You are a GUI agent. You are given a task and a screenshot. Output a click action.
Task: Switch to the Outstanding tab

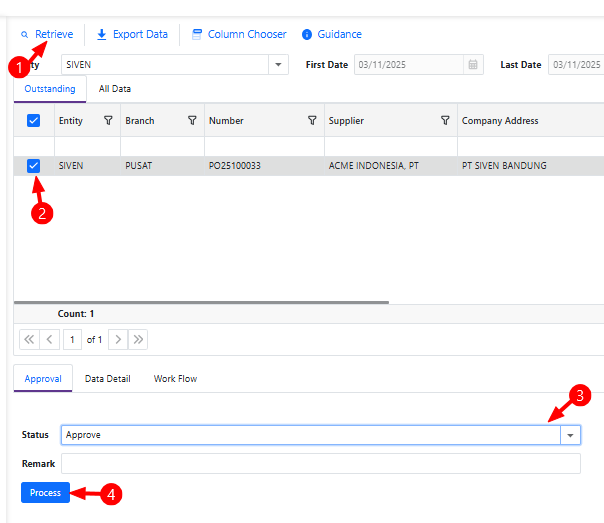pyautogui.click(x=50, y=89)
